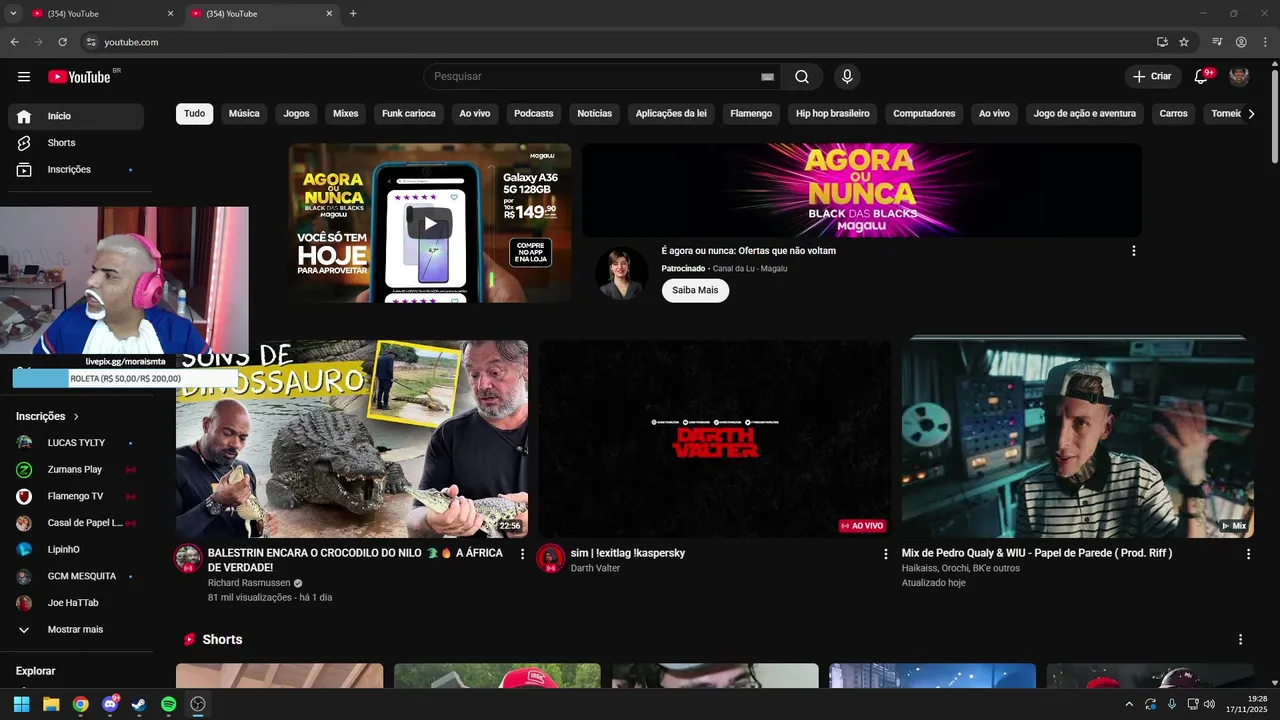Screen dimensions: 1280x720
Task: Open options for Pedro Qualy mix
Action: pyautogui.click(x=1248, y=554)
